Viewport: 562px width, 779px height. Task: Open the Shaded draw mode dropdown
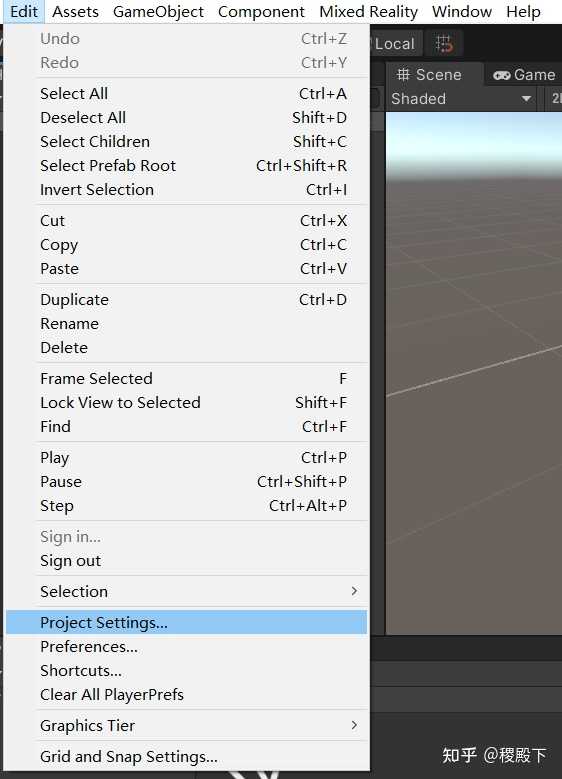click(x=462, y=98)
